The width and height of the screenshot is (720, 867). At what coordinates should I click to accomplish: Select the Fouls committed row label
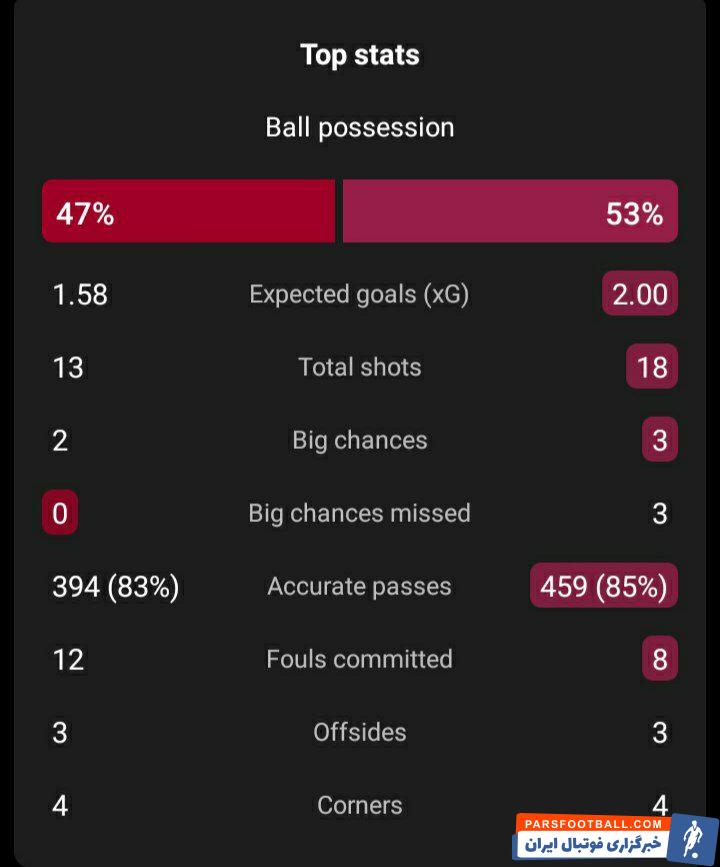pyautogui.click(x=359, y=659)
